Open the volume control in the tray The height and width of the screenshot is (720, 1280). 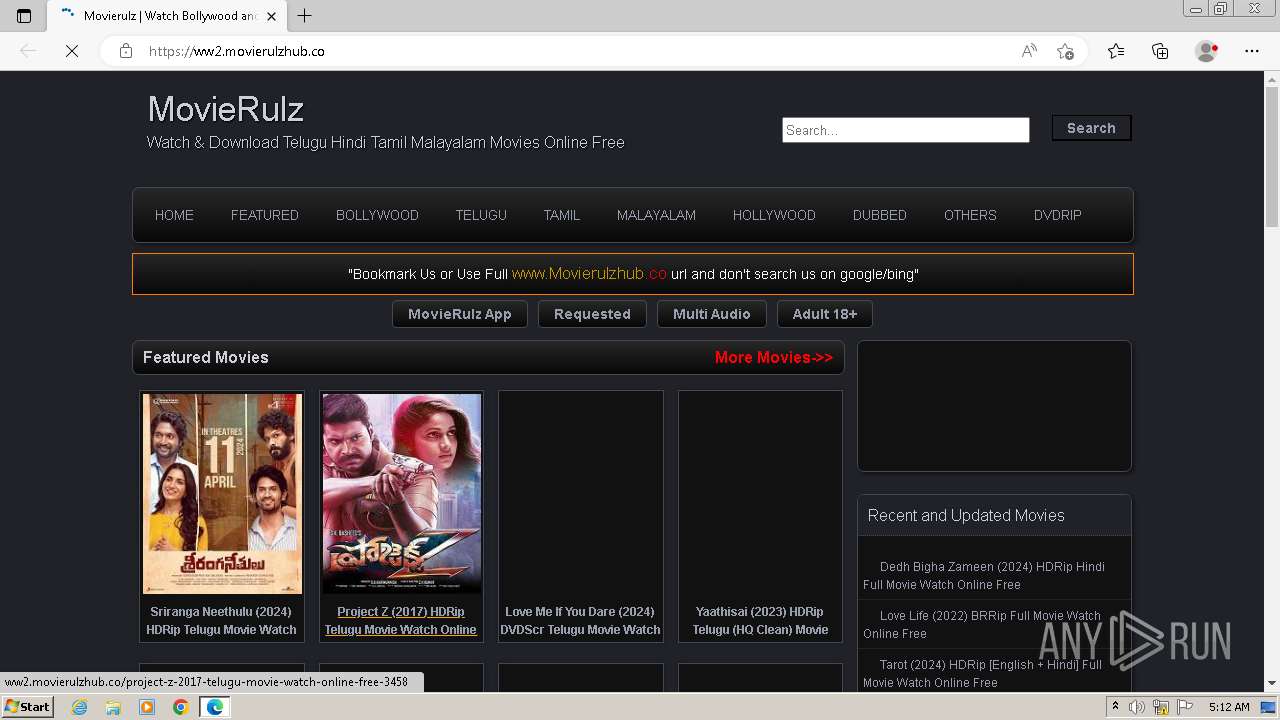click(x=1137, y=707)
